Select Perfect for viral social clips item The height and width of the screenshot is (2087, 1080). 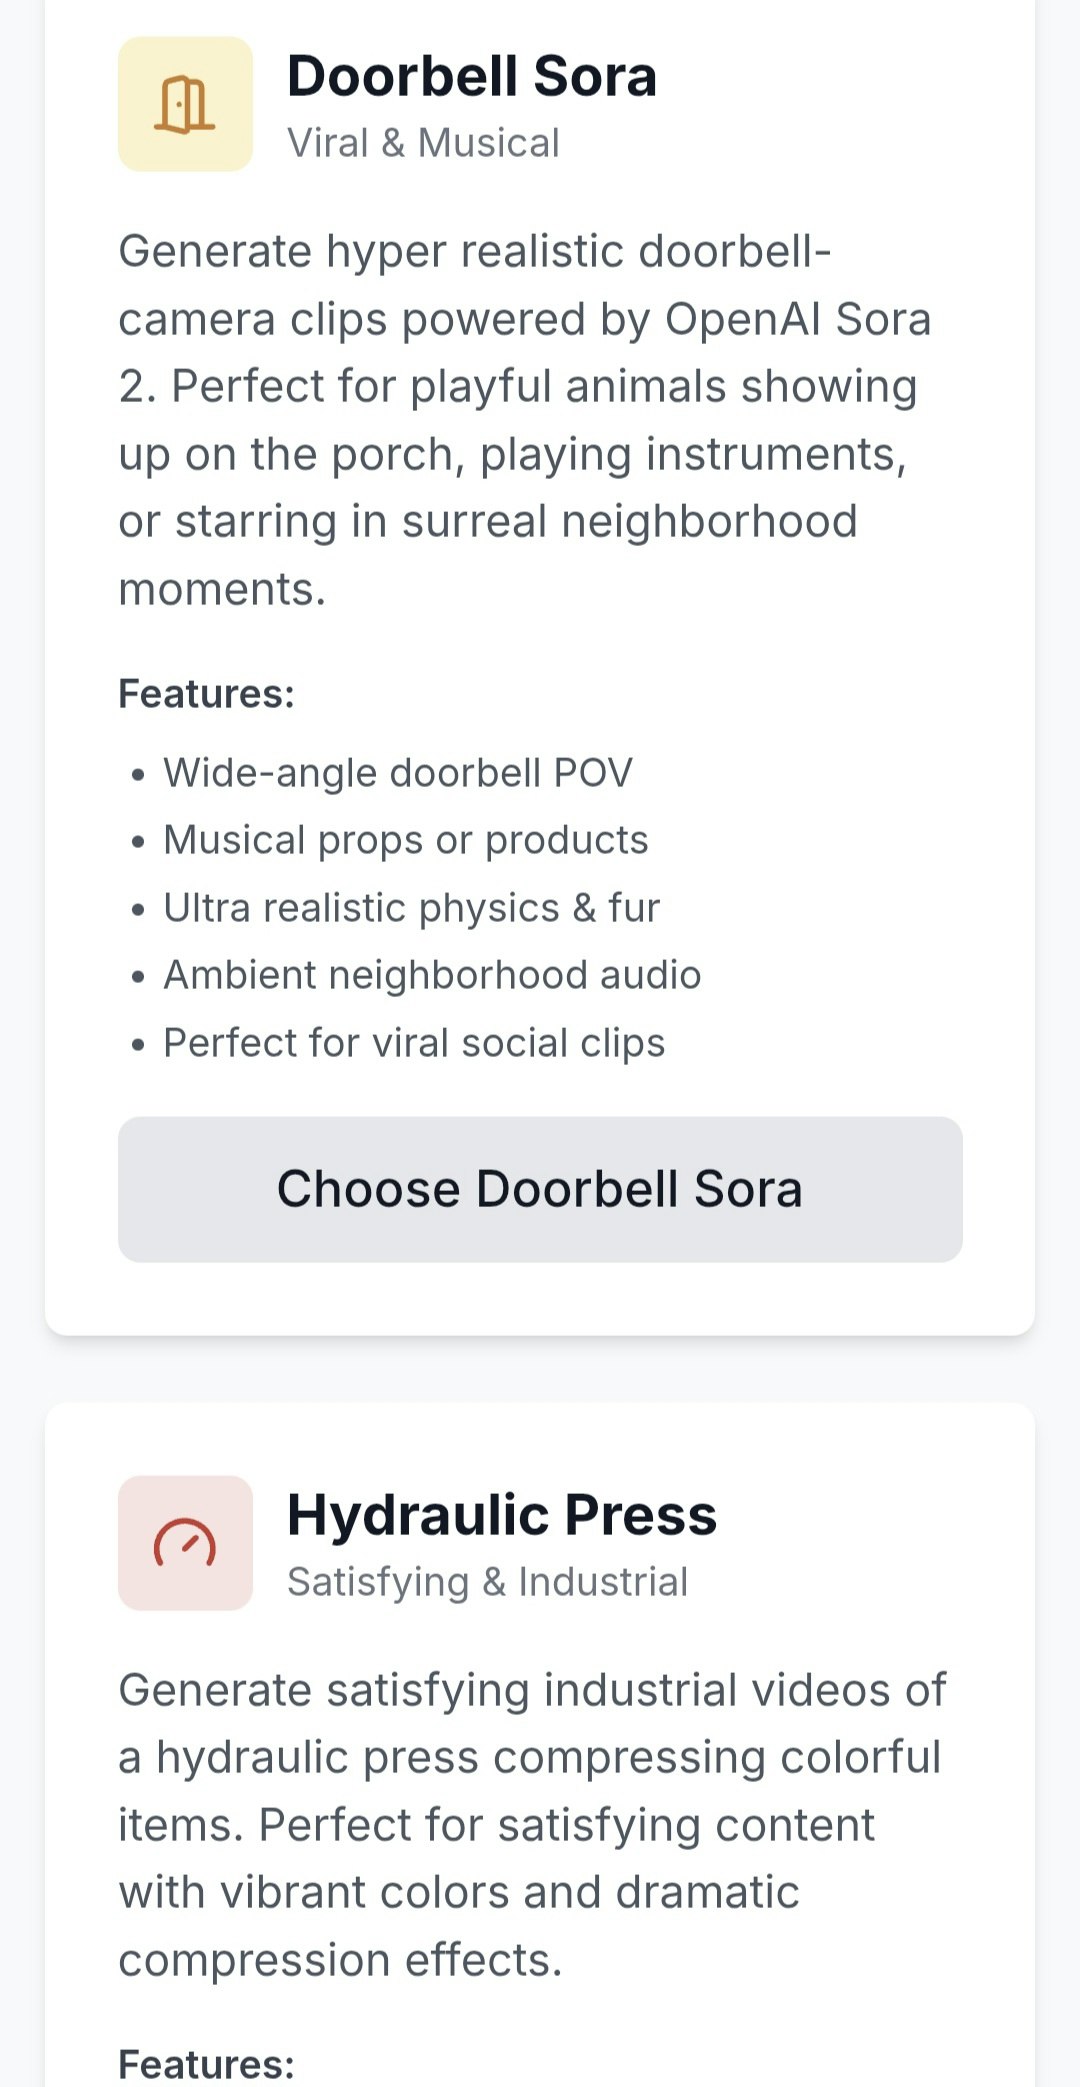414,1043
